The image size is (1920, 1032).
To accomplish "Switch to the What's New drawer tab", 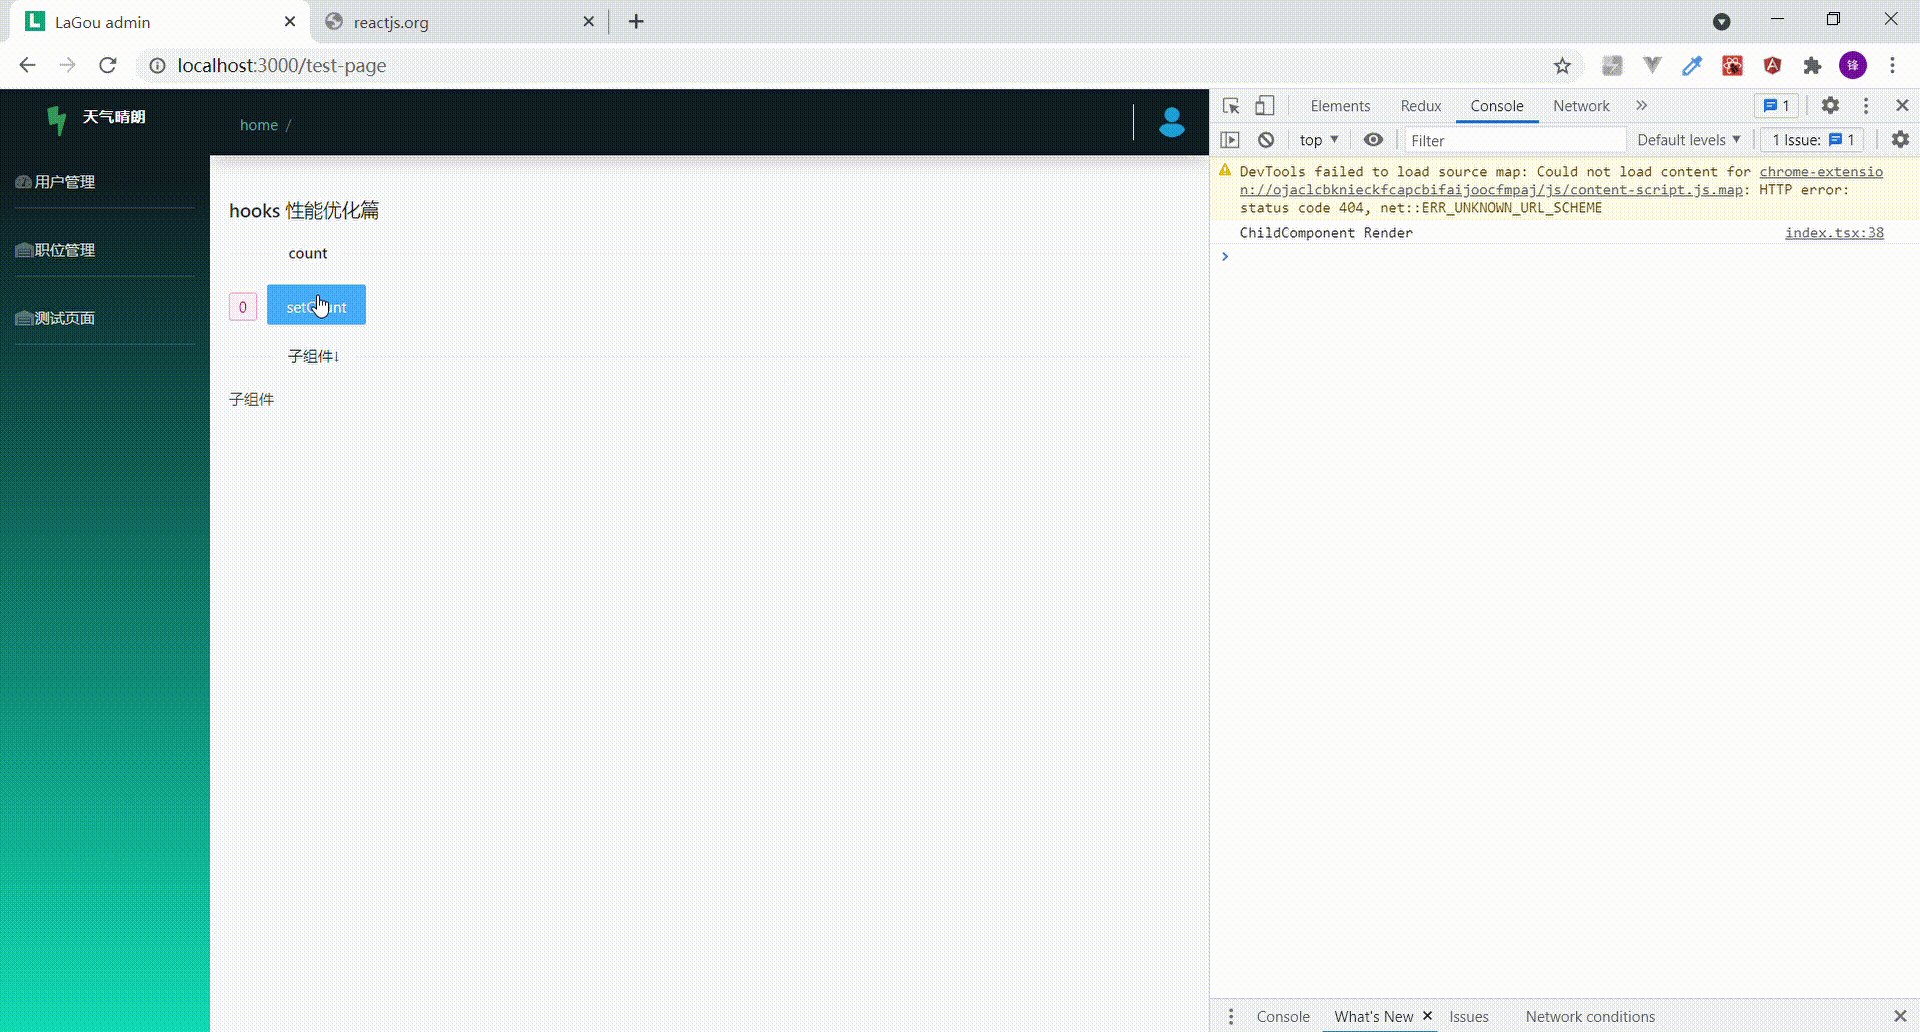I will pos(1373,1016).
